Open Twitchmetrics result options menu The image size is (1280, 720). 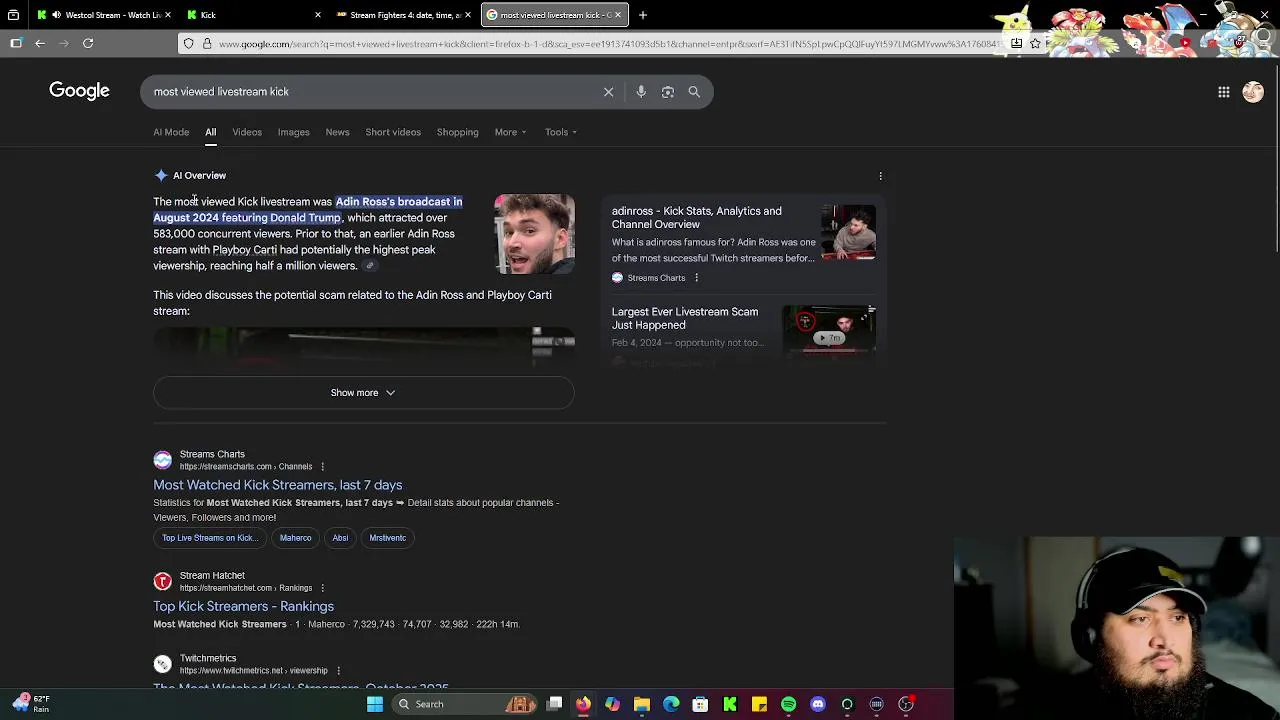pos(338,671)
